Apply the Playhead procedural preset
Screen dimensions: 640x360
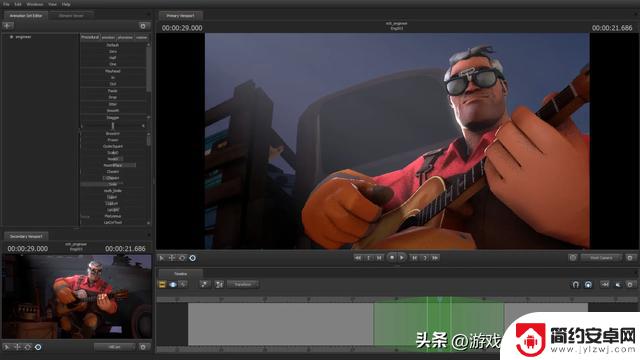(x=113, y=71)
